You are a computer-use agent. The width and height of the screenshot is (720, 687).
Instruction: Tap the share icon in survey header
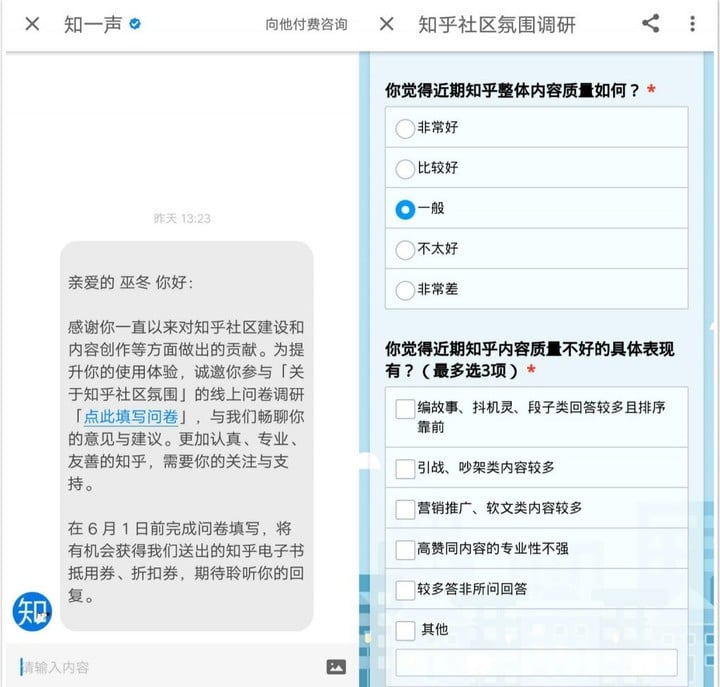[x=651, y=23]
